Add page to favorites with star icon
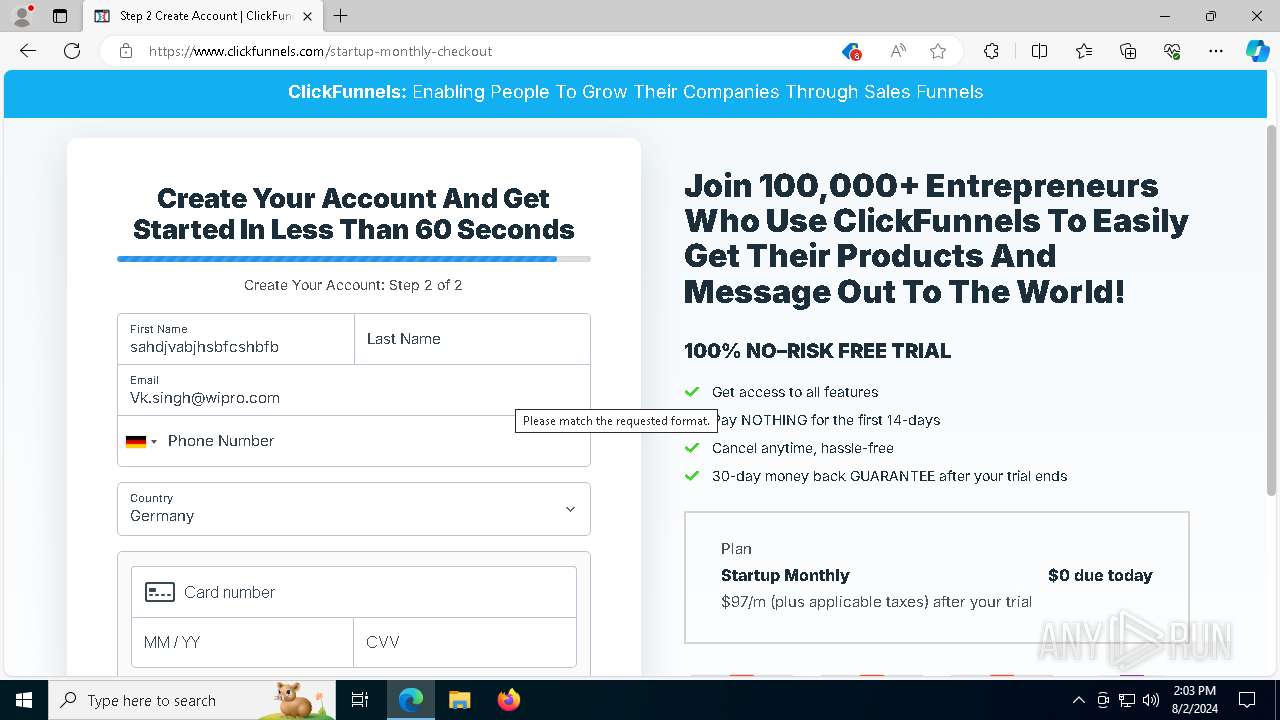Viewport: 1280px width, 720px height. [938, 51]
